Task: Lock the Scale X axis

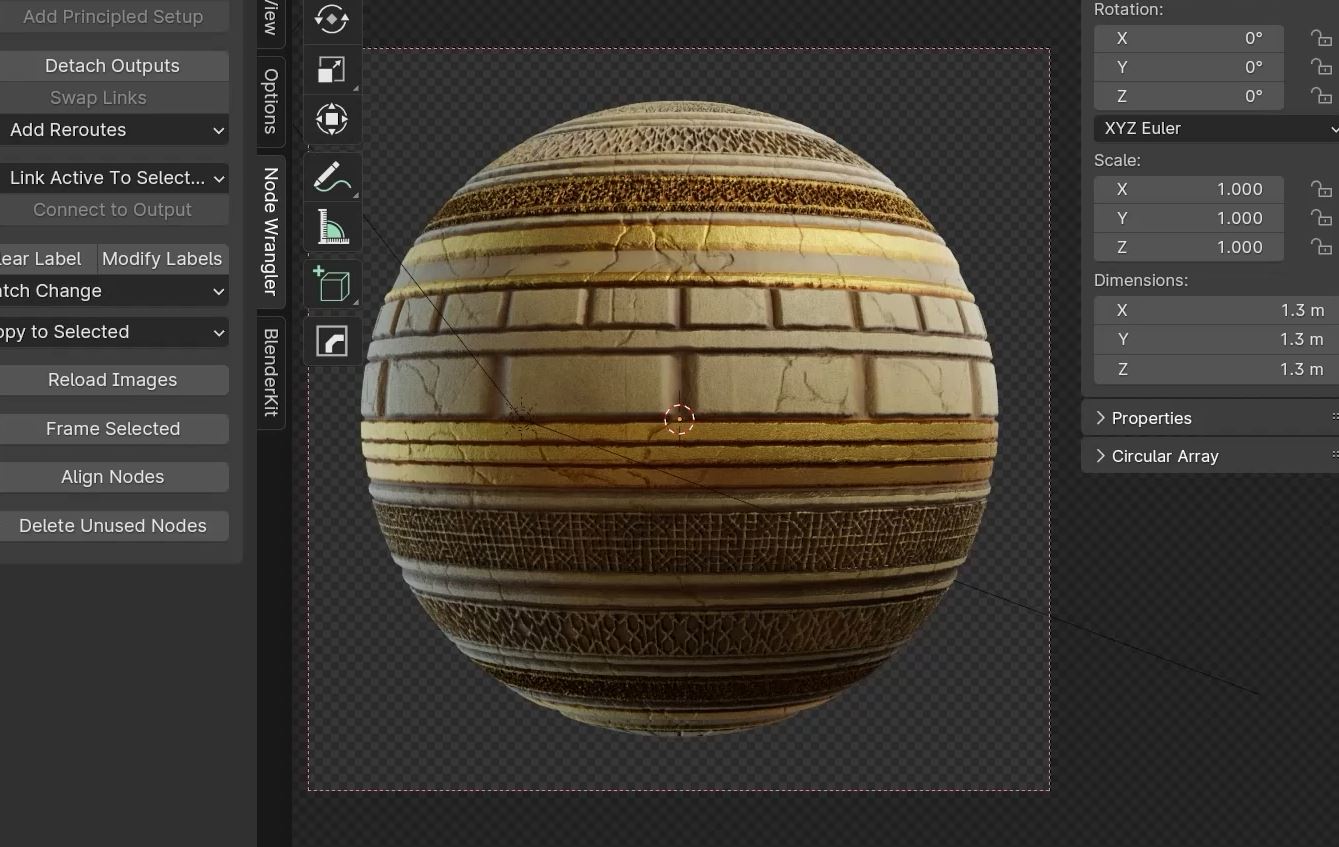Action: (x=1321, y=189)
